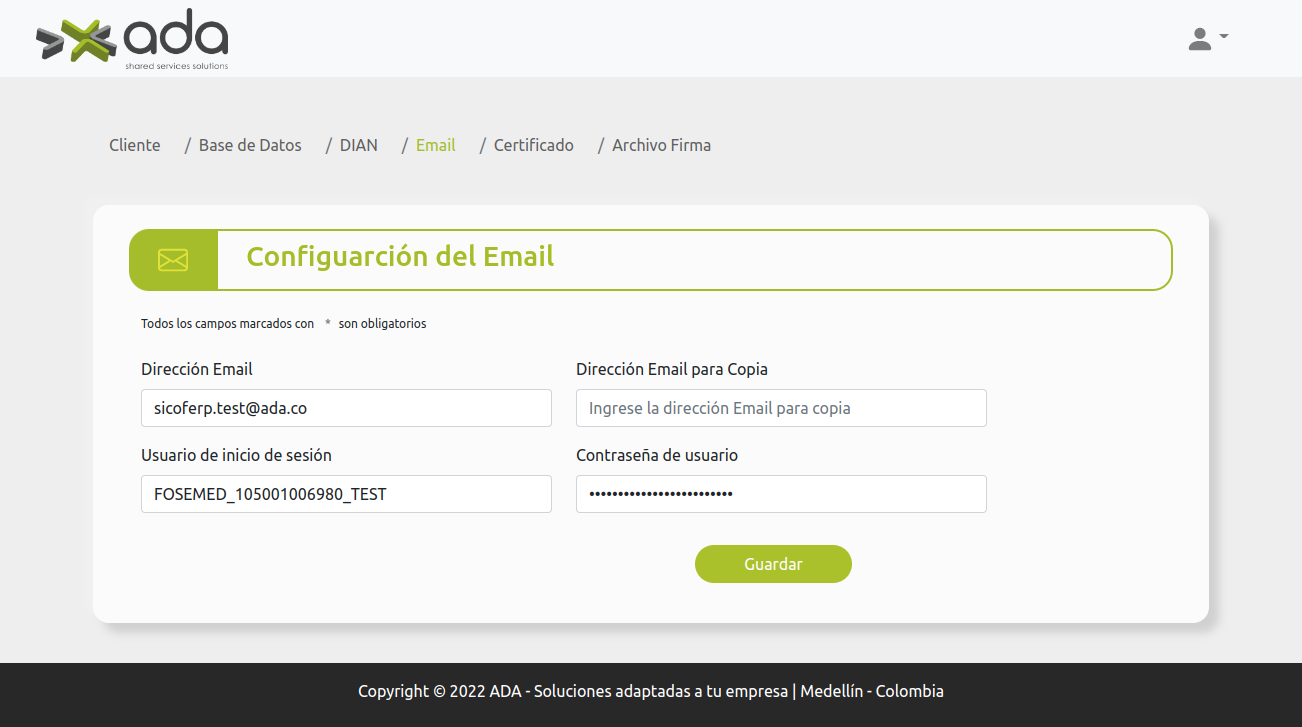Click the Guardar button
The height and width of the screenshot is (727, 1302).
(x=773, y=564)
